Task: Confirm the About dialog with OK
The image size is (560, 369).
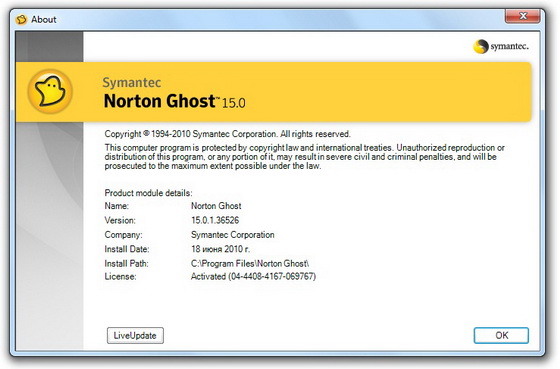Action: (501, 335)
